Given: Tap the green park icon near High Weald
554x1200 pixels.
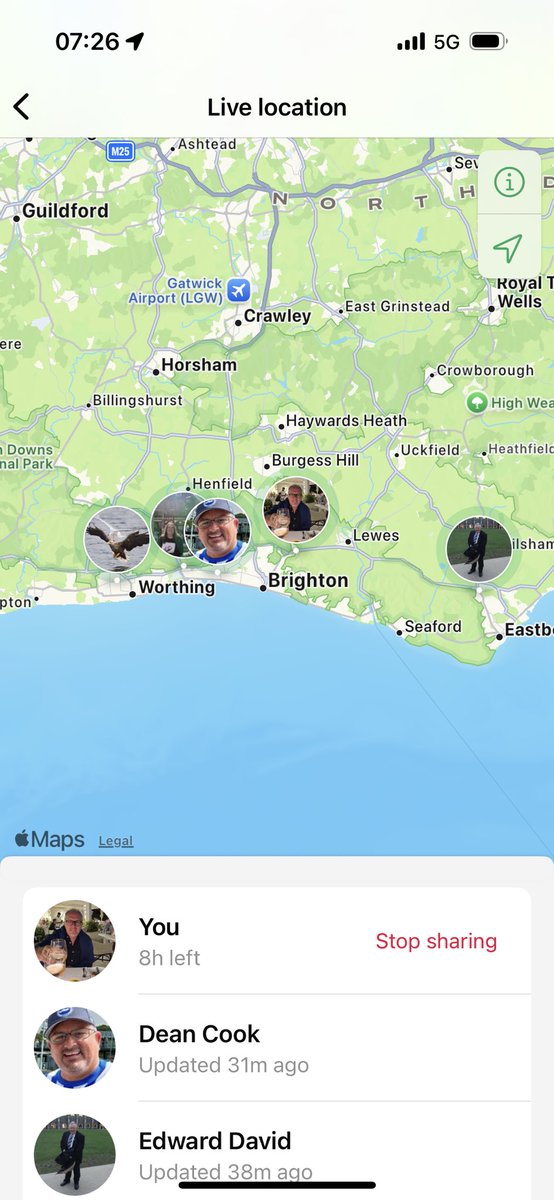Looking at the screenshot, I should pyautogui.click(x=477, y=402).
